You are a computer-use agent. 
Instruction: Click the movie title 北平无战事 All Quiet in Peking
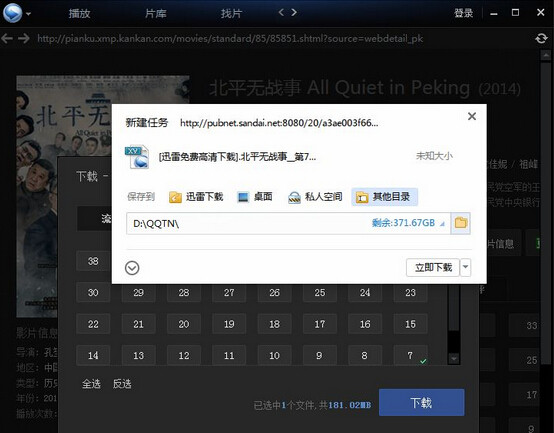[x=339, y=88]
